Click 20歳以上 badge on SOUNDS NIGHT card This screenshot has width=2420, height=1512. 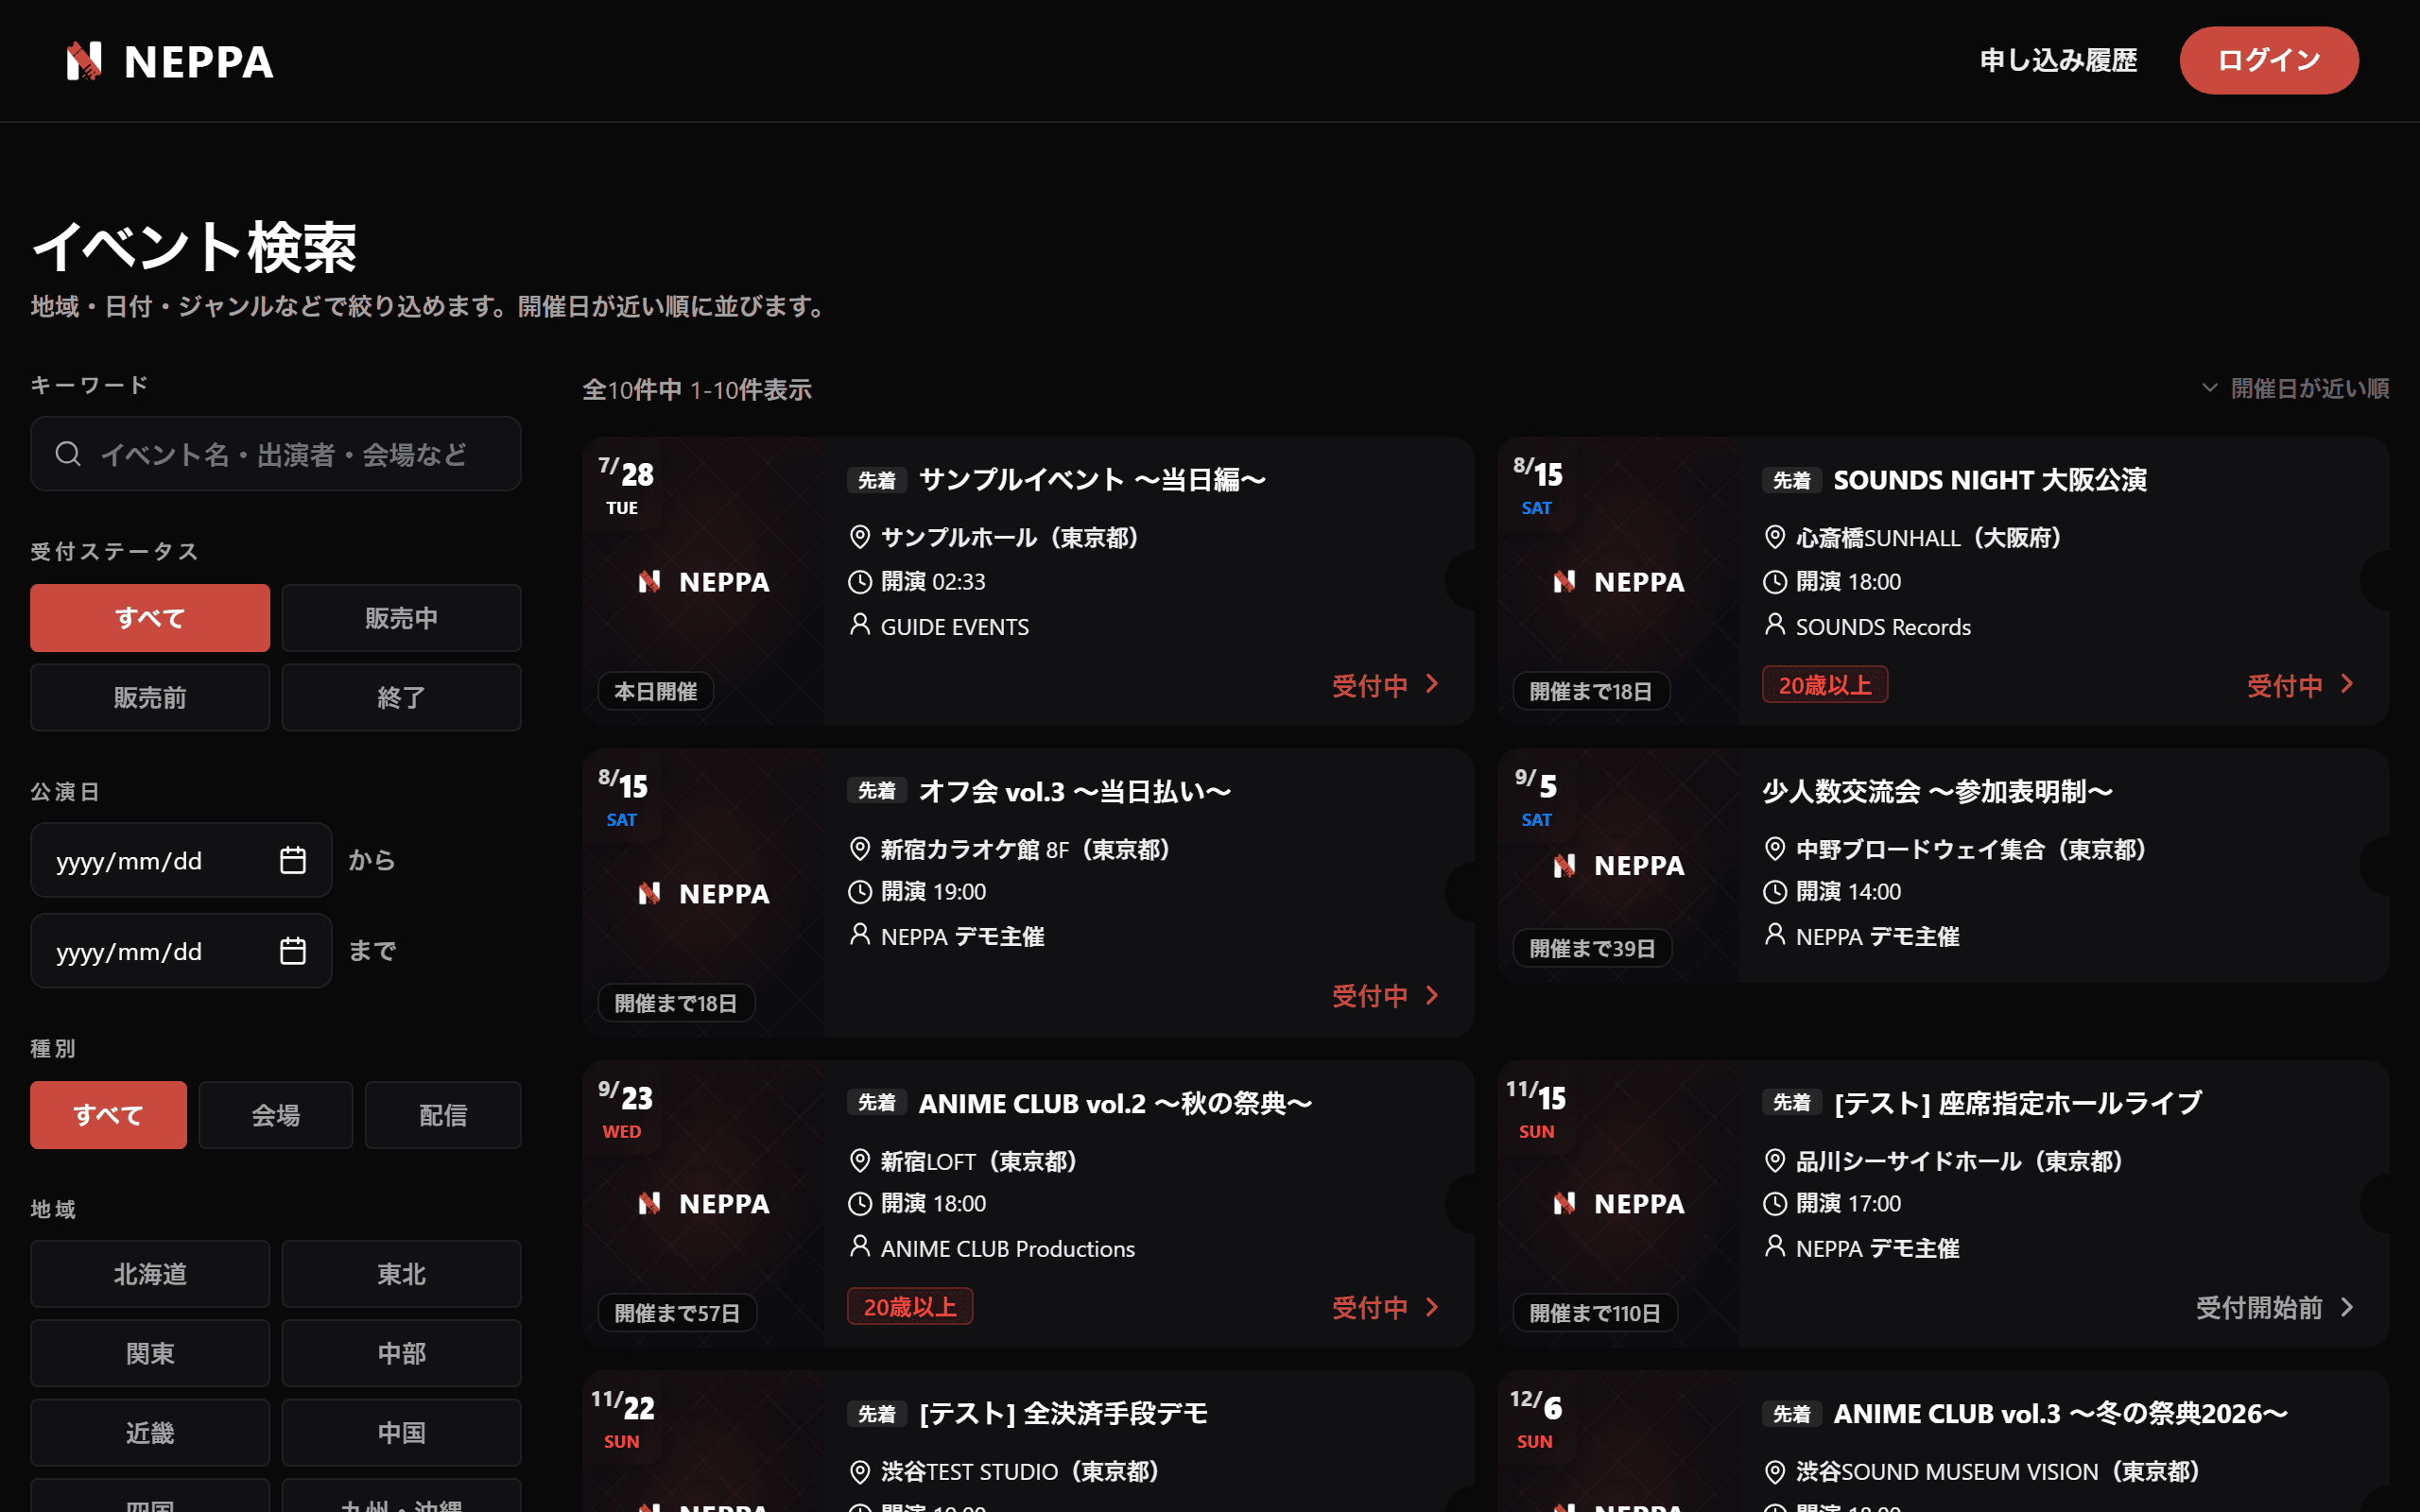pos(1825,685)
